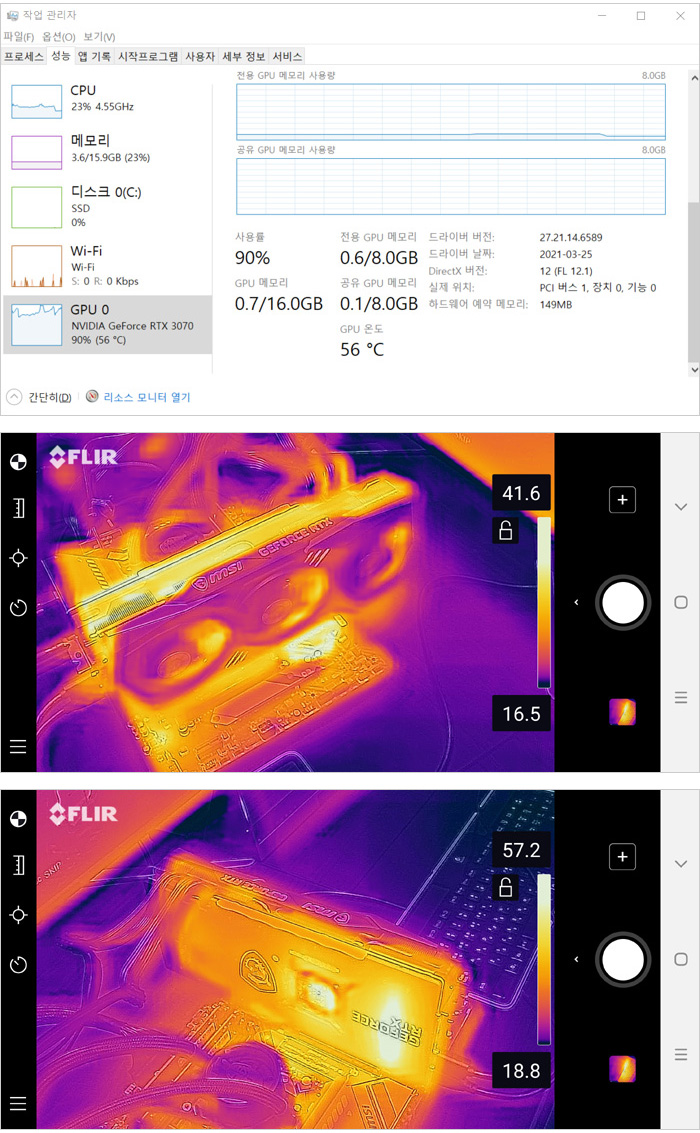Click the color temperature scale bar in 57.2 view
700x1133 pixels.
pos(544,960)
